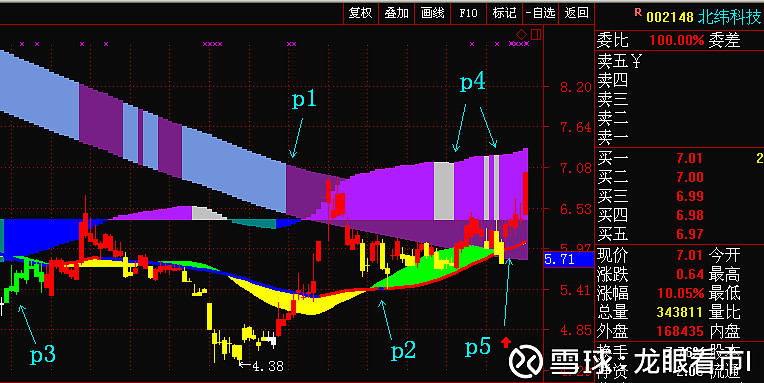Click the 量比 label
Viewport: 764px width, 383px height.
[725, 312]
